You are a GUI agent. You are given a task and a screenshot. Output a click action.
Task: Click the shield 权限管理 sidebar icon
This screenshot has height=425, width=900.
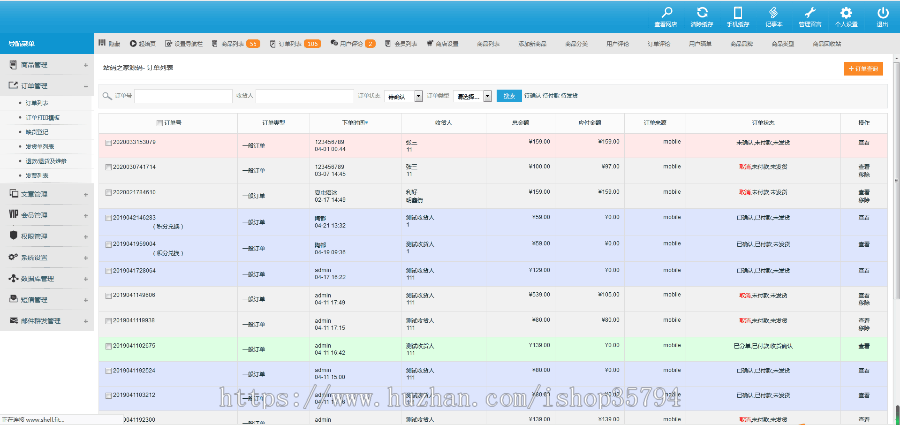pos(13,236)
